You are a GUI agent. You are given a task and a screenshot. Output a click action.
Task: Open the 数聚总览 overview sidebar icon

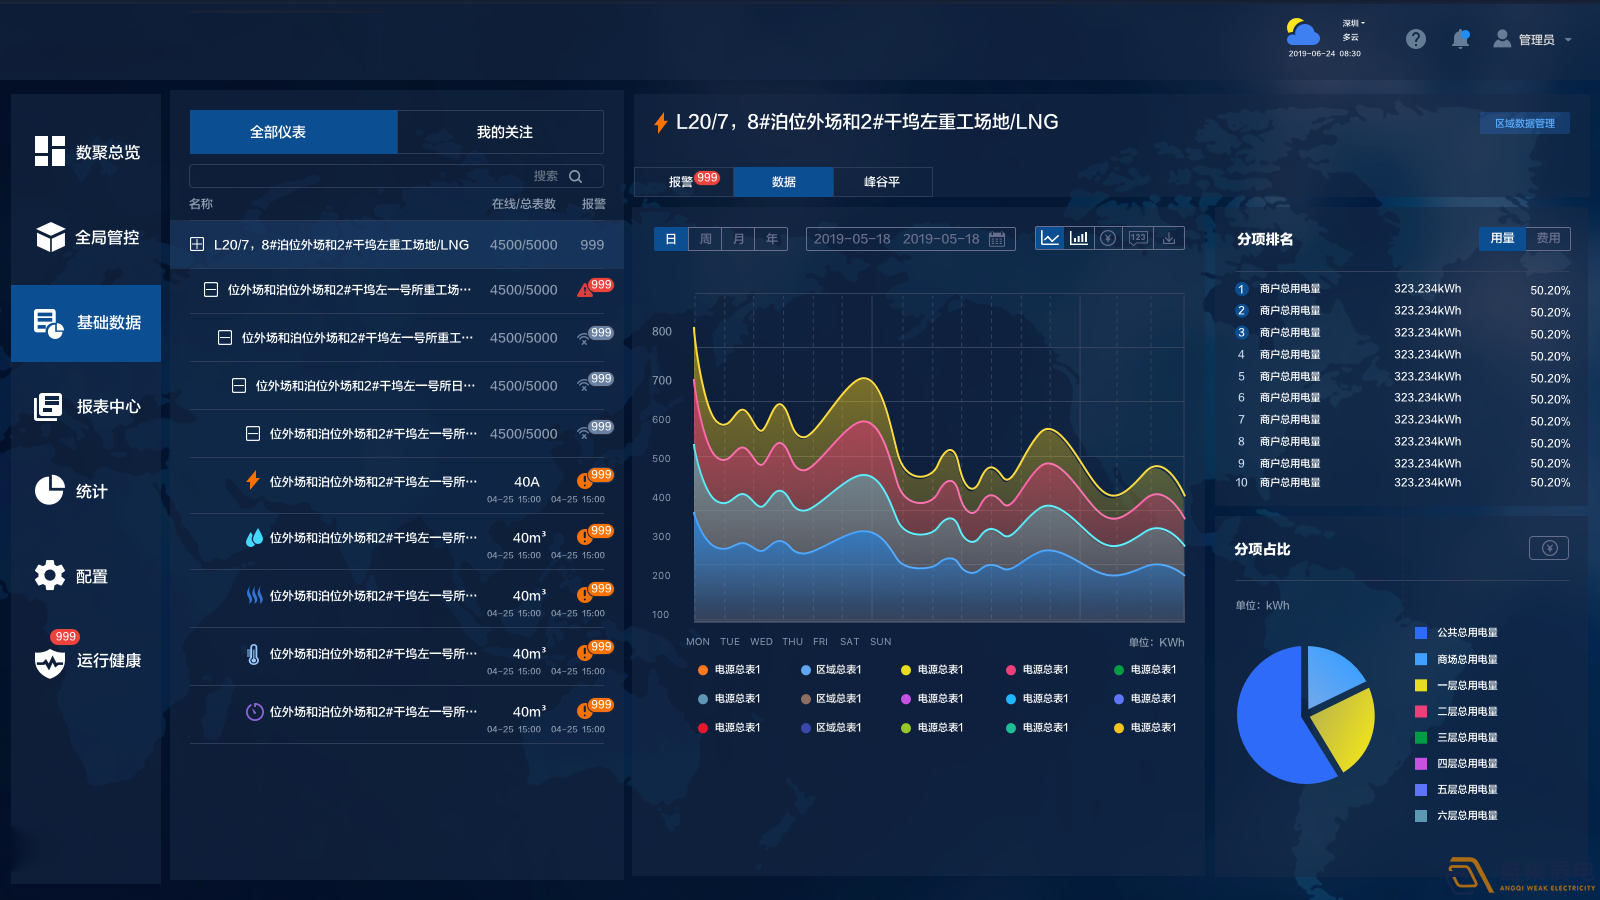pos(50,151)
